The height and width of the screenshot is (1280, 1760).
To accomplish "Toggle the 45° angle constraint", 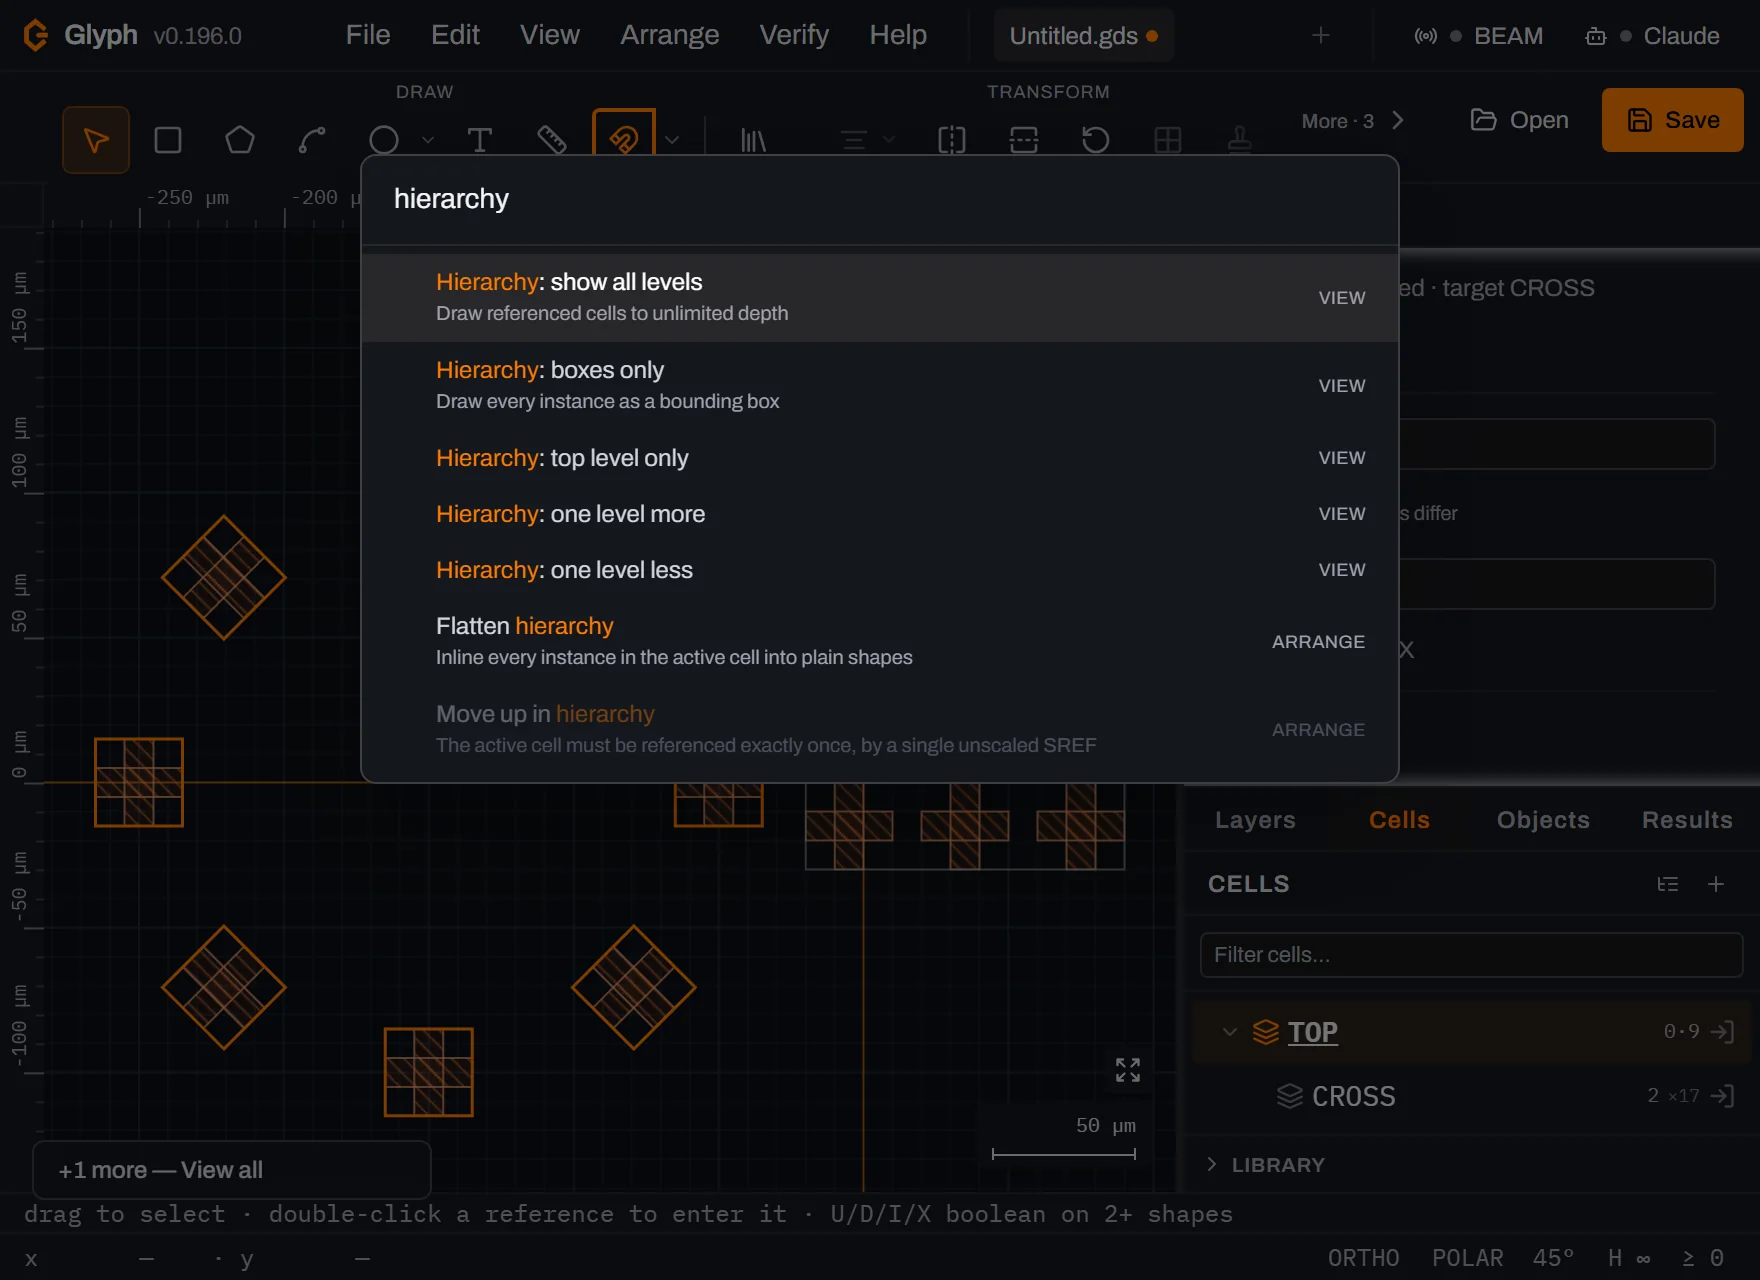I will click(1554, 1258).
